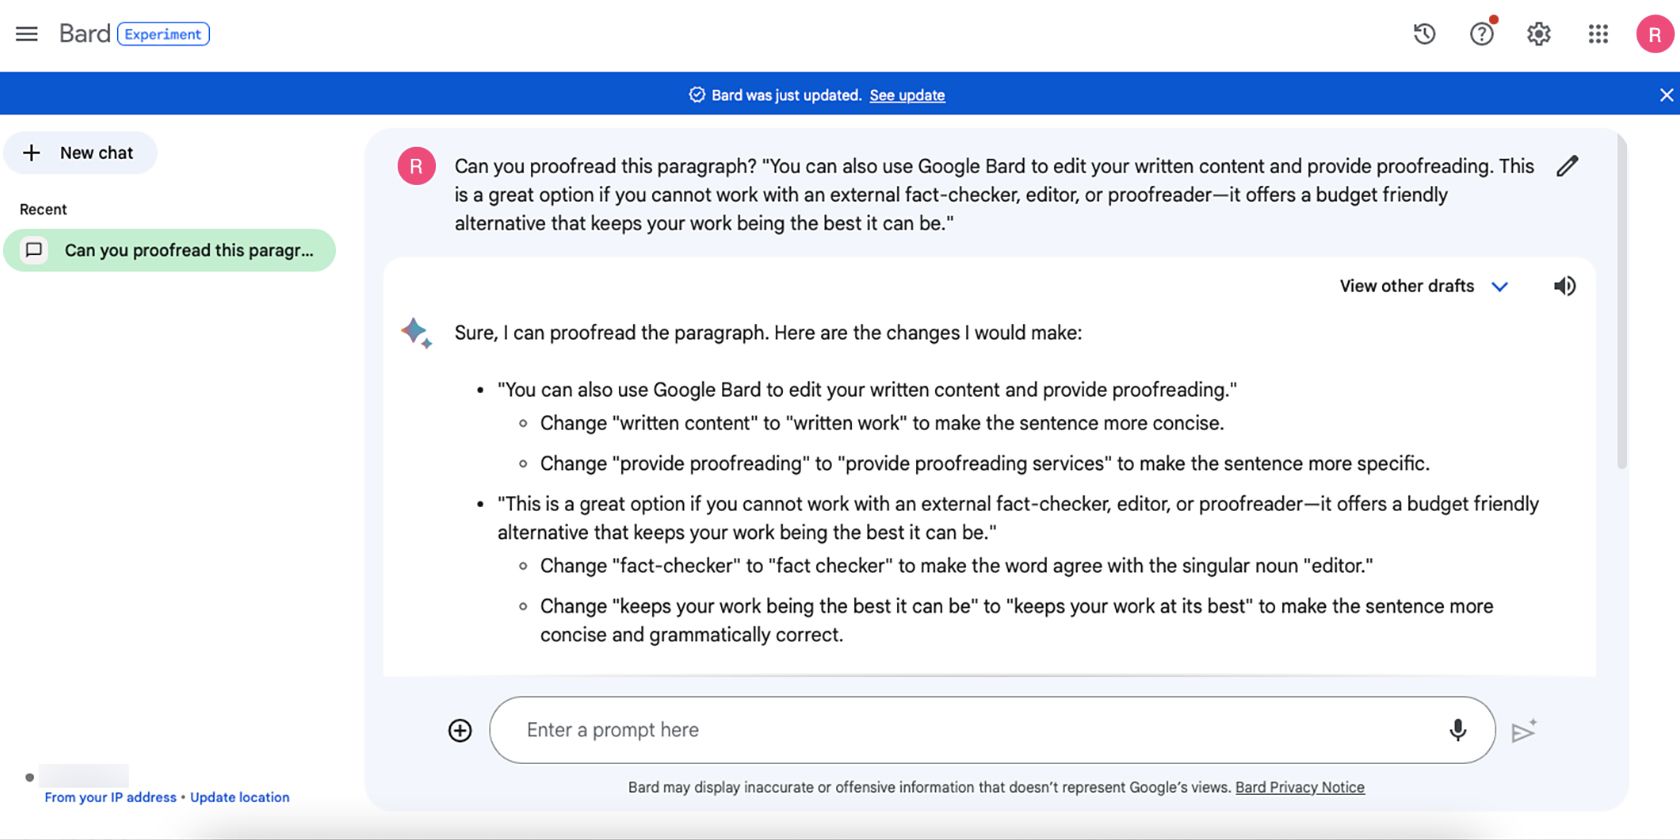The height and width of the screenshot is (840, 1680).
Task: Click the microphone for voice input
Action: 1458,730
